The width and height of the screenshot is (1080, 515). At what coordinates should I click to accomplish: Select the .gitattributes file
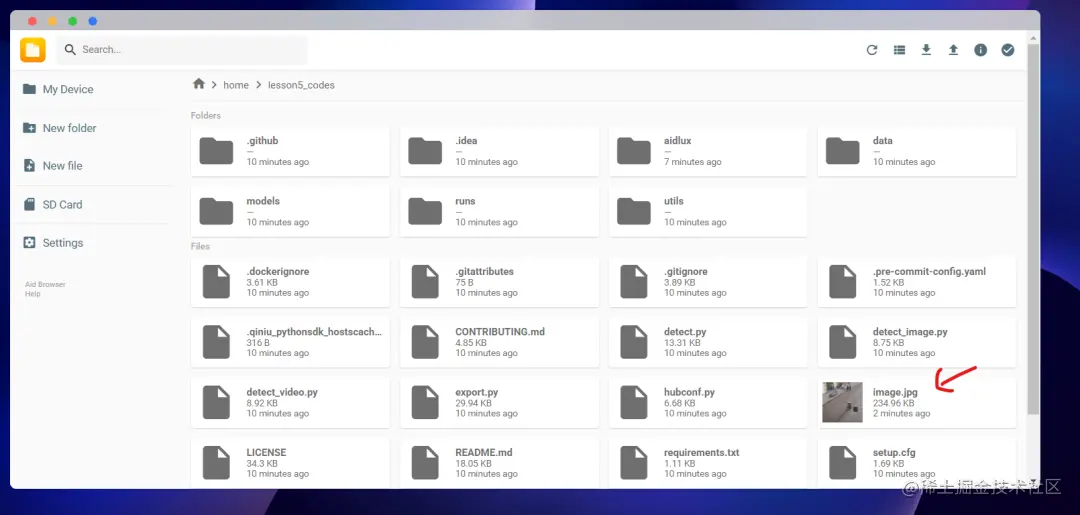(499, 282)
